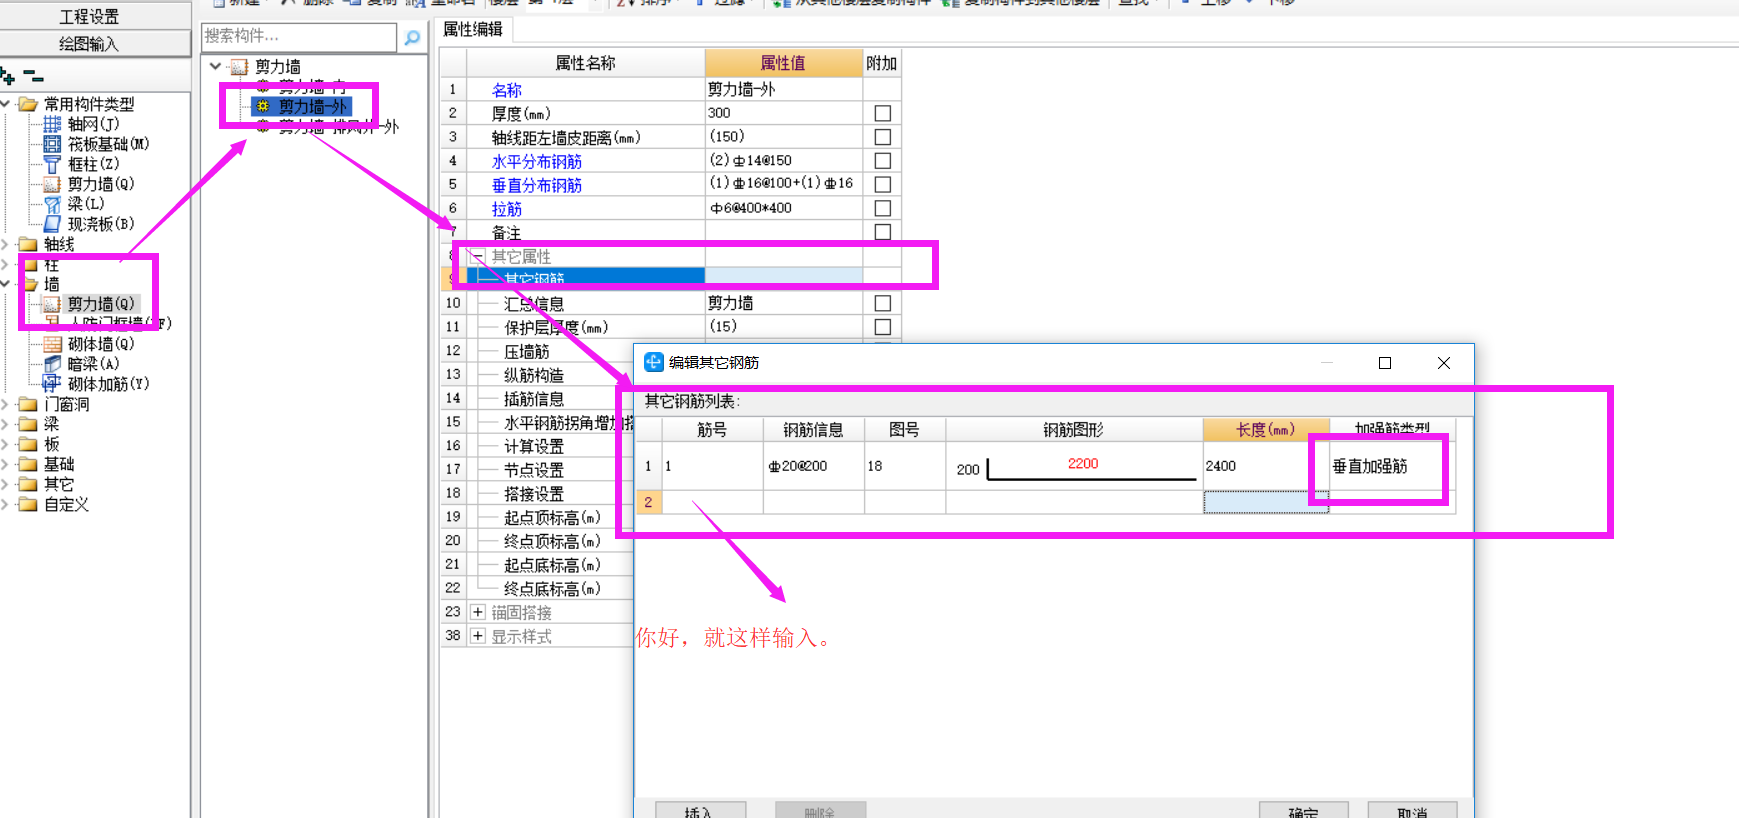Click the 插入 button in the dialog
The image size is (1739, 818).
pyautogui.click(x=700, y=811)
